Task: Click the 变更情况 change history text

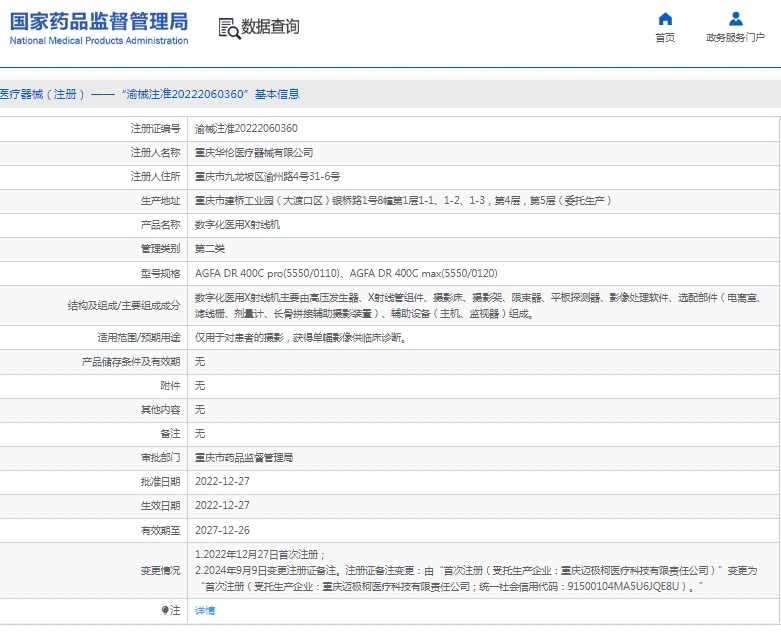Action: tap(476, 571)
